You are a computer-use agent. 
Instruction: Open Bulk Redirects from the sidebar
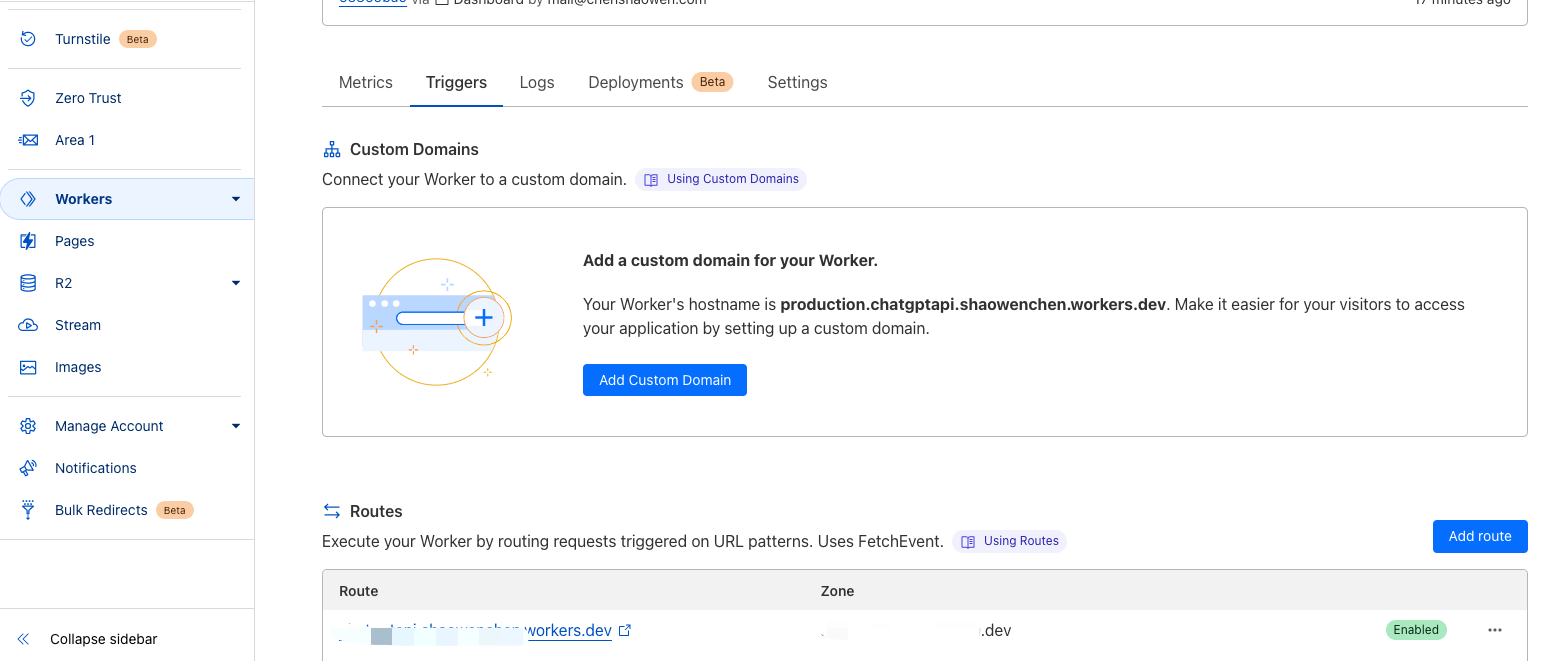pos(101,510)
